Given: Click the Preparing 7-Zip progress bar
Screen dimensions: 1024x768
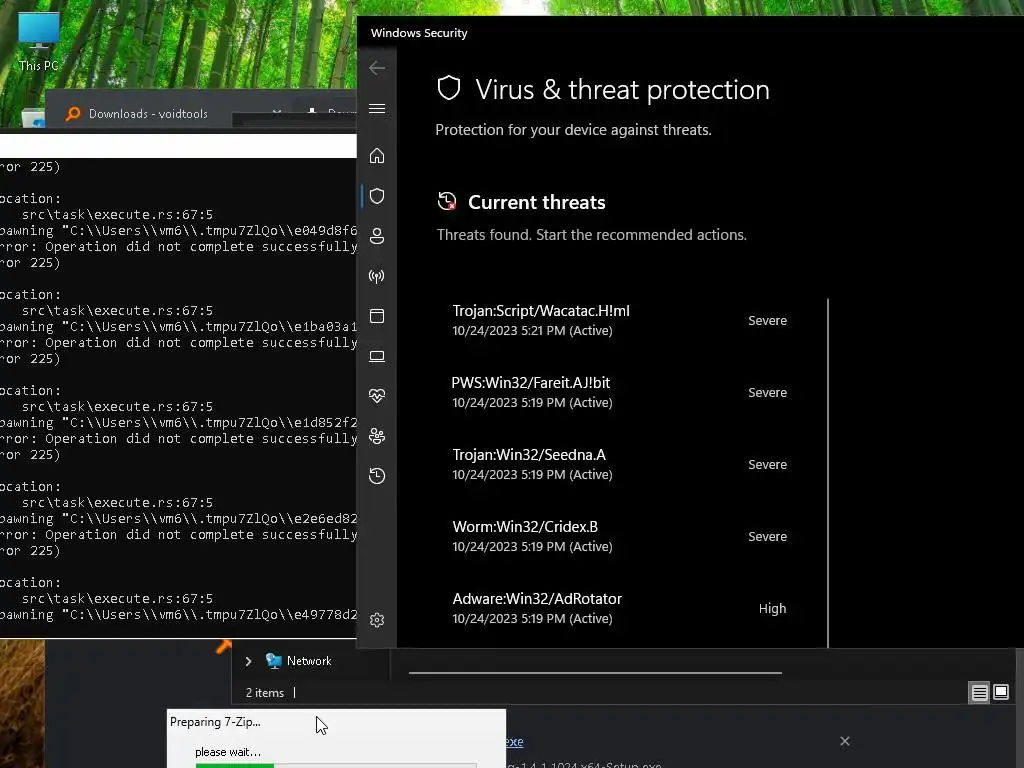Looking at the screenshot, I should [336, 765].
